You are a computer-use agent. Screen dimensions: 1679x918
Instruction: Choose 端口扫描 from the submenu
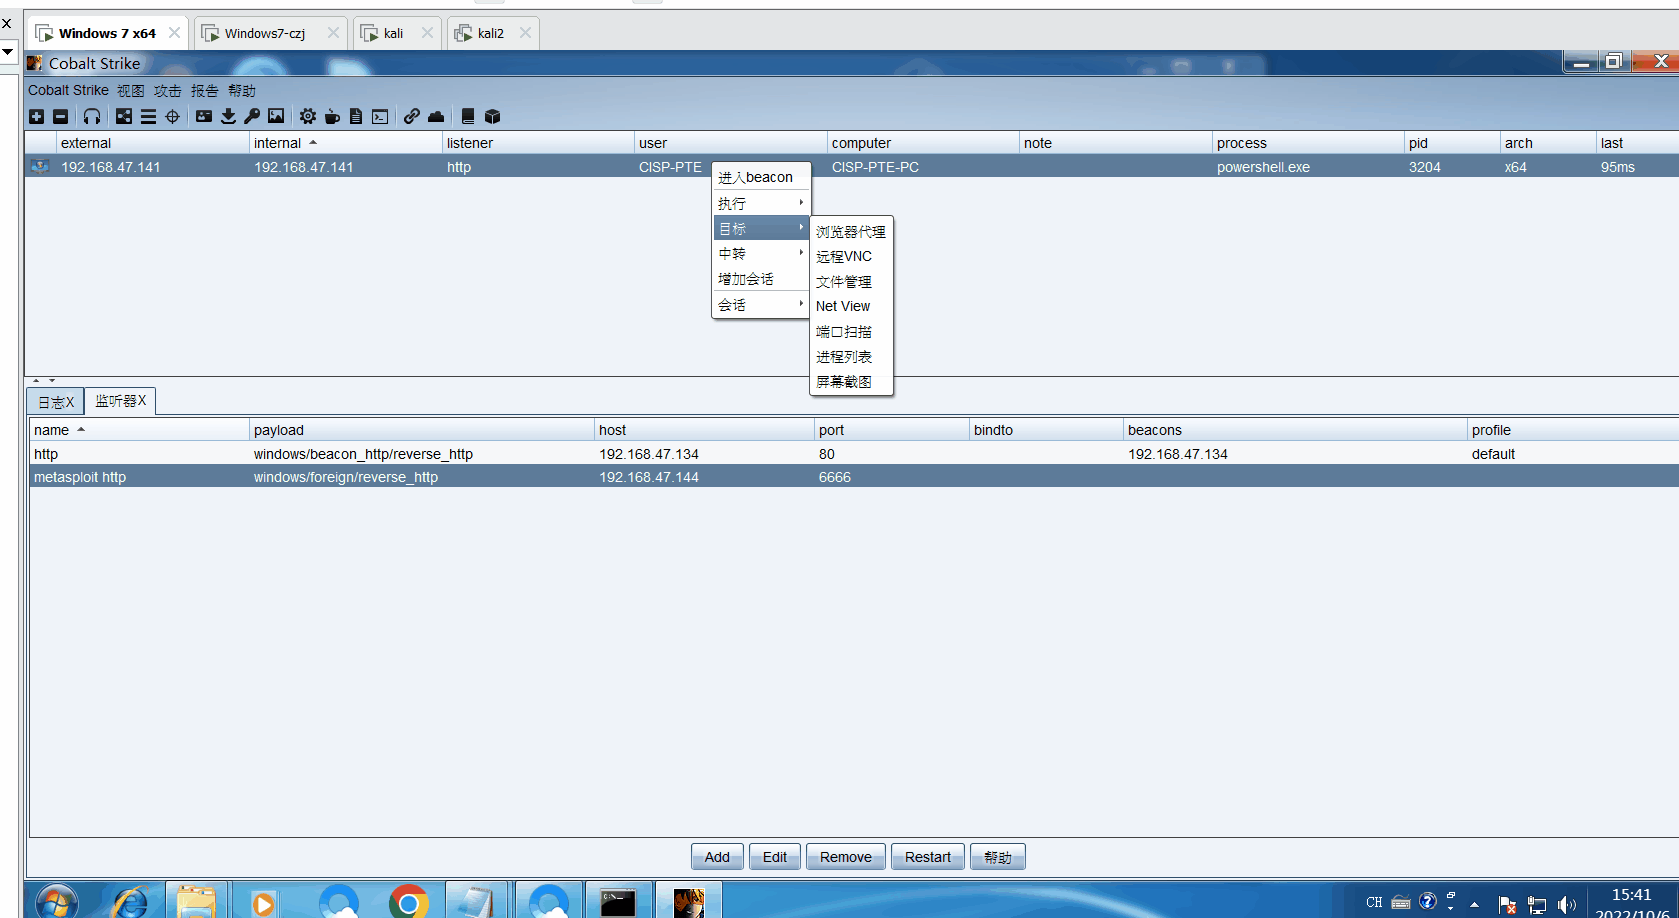851,331
